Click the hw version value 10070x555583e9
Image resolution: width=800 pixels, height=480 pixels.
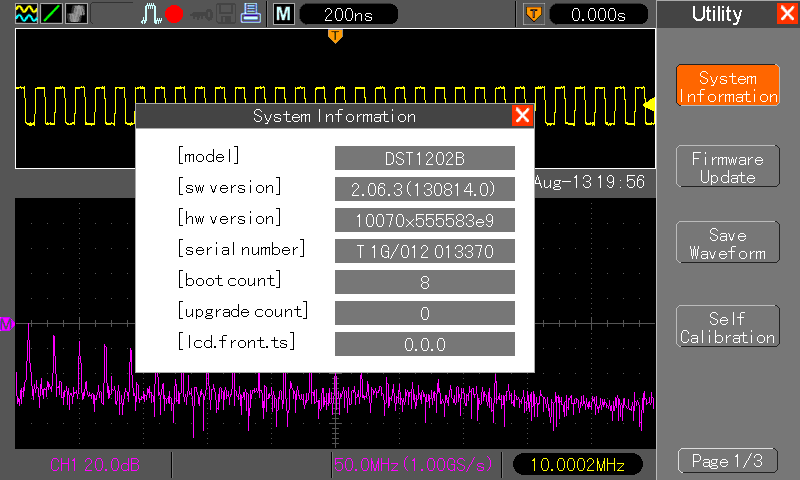[x=424, y=220]
